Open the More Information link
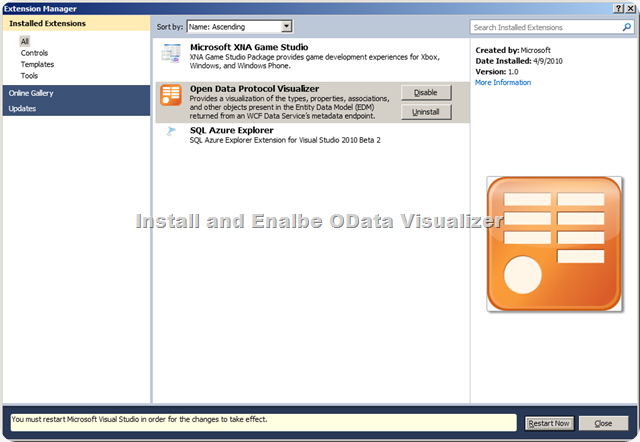The height and width of the screenshot is (442, 640). [503, 82]
